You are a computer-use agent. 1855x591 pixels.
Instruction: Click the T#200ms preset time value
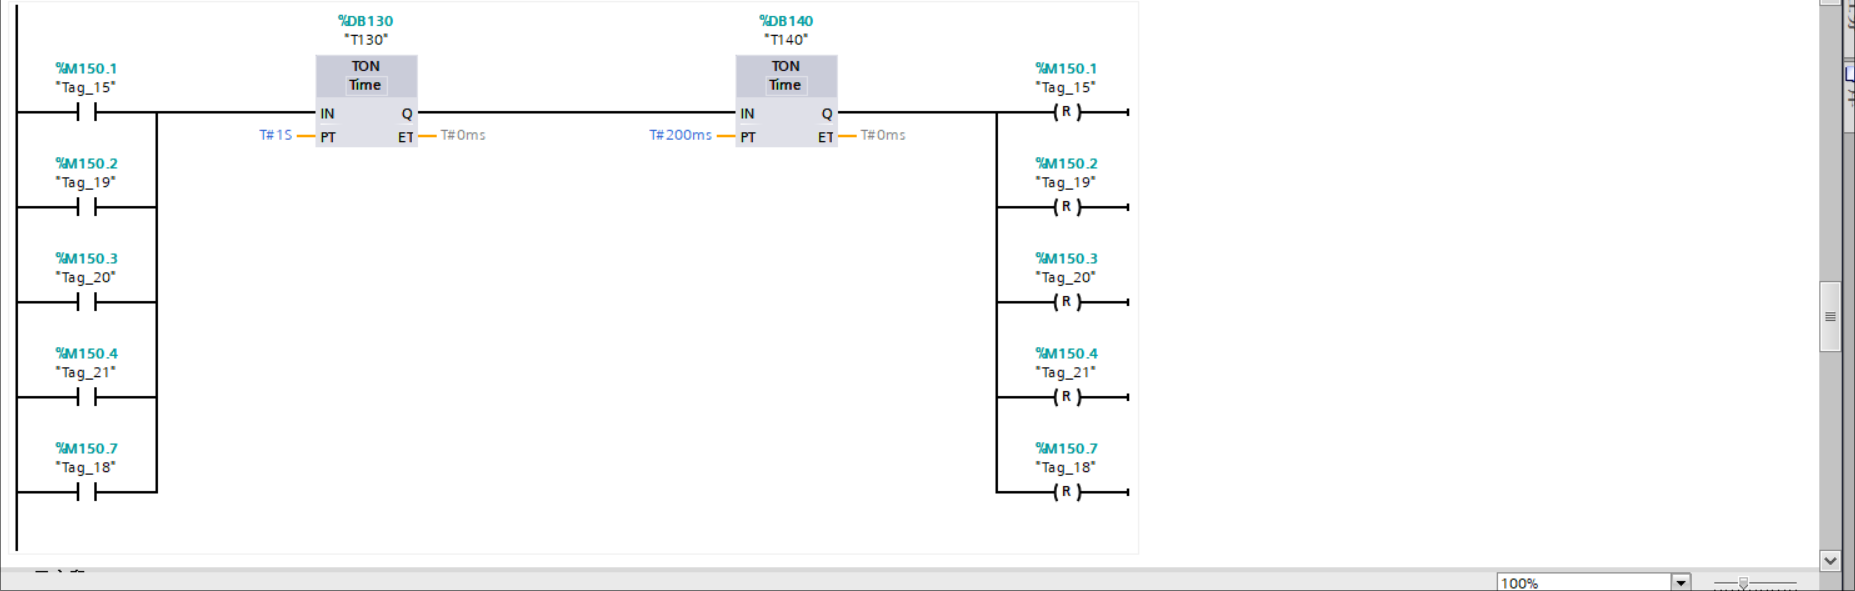[x=680, y=135]
